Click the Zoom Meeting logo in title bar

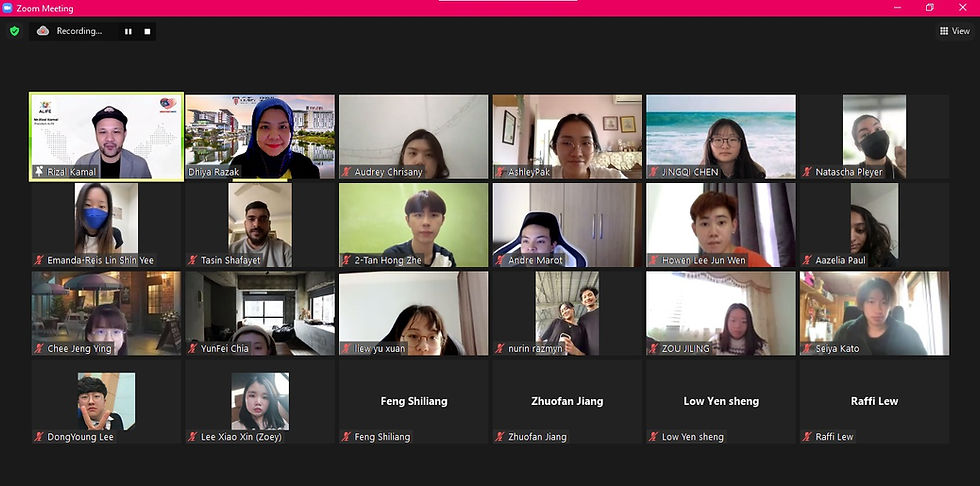pos(8,8)
